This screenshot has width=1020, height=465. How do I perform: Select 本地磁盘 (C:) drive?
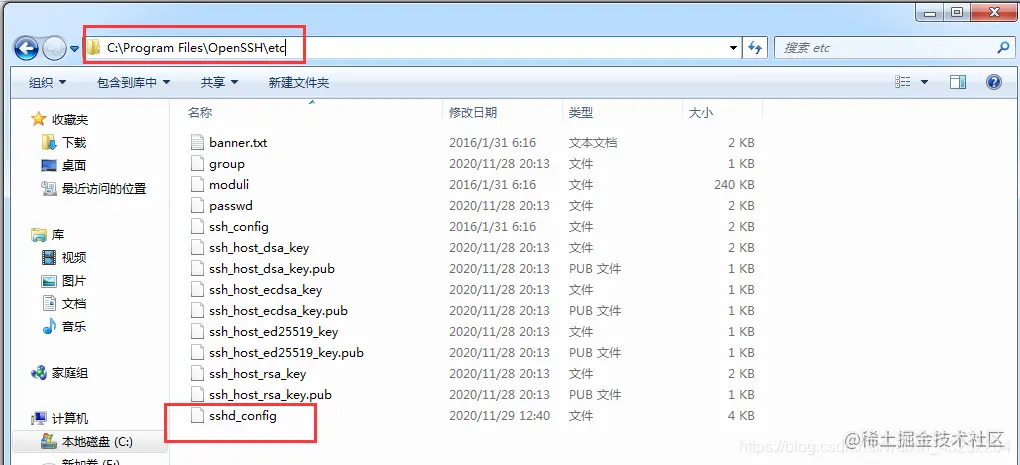click(x=98, y=442)
